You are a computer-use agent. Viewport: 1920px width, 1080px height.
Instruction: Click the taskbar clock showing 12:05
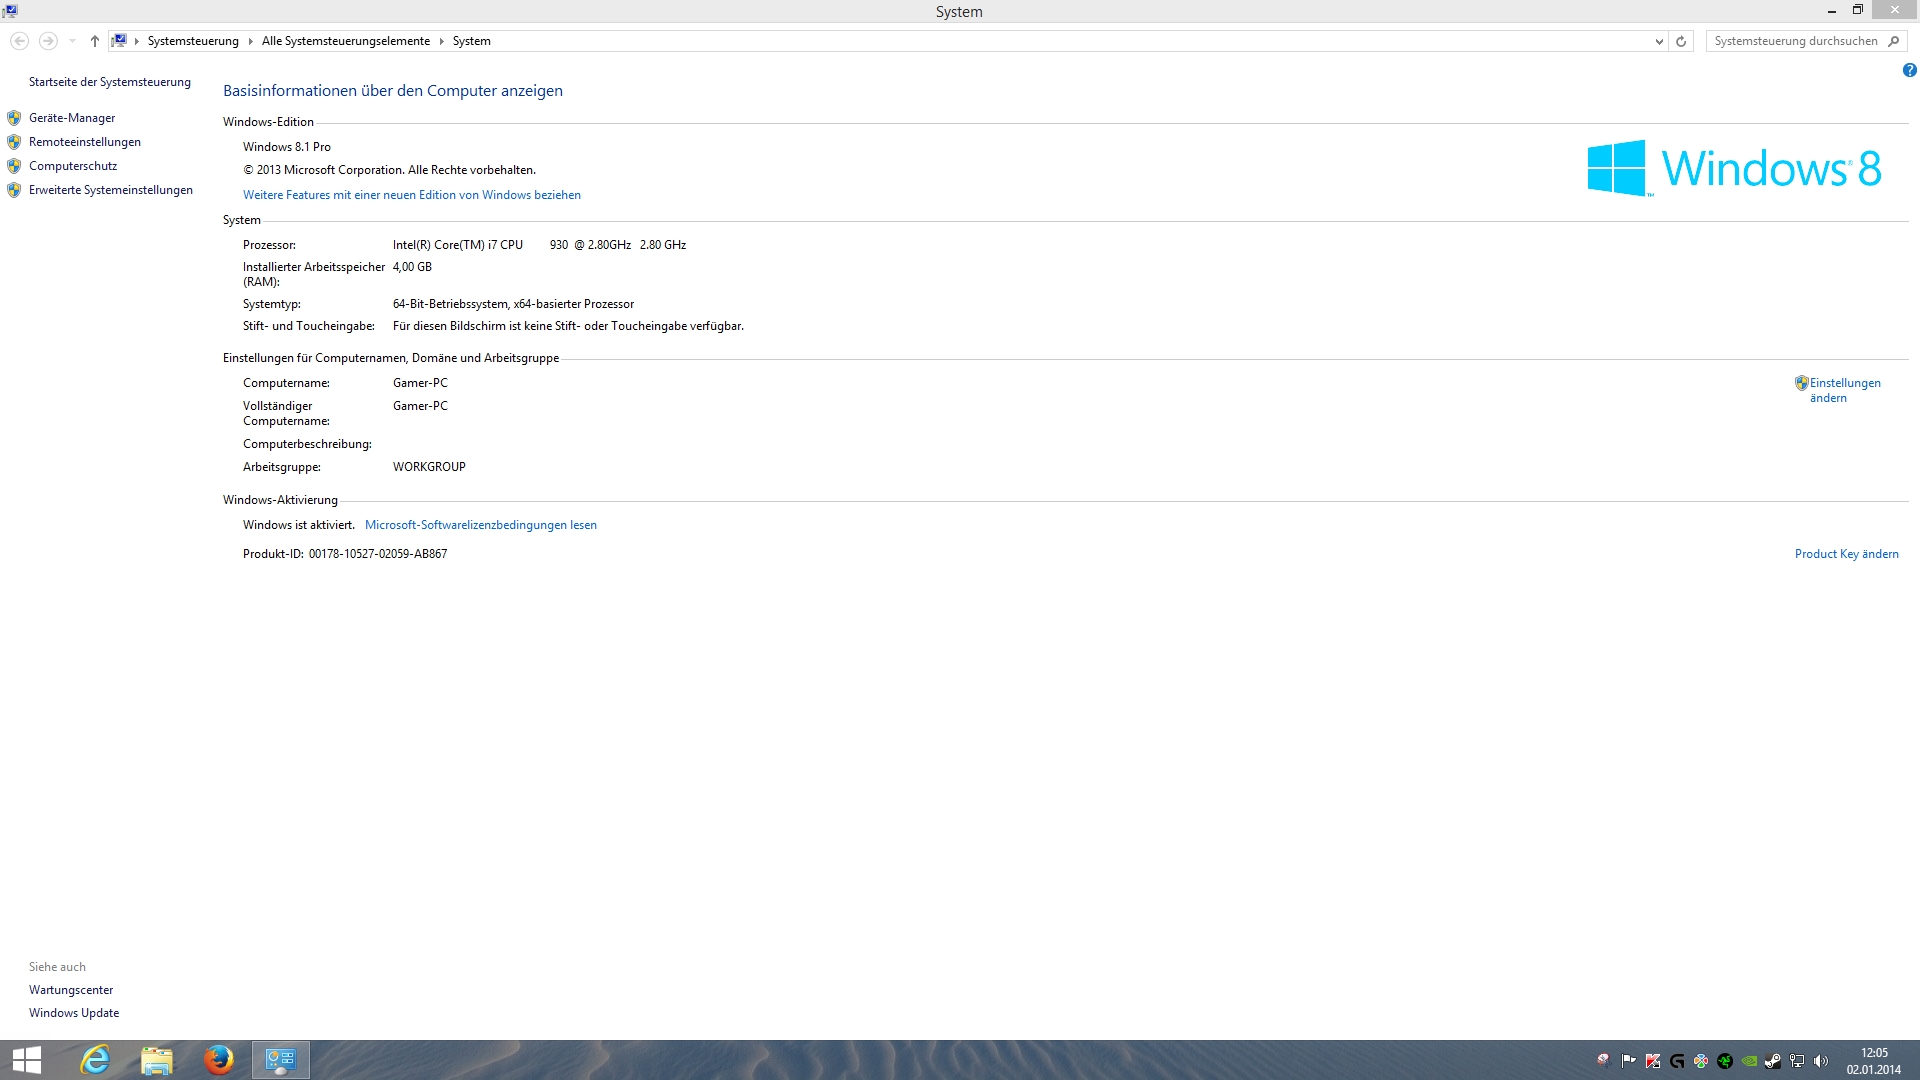[1874, 1061]
